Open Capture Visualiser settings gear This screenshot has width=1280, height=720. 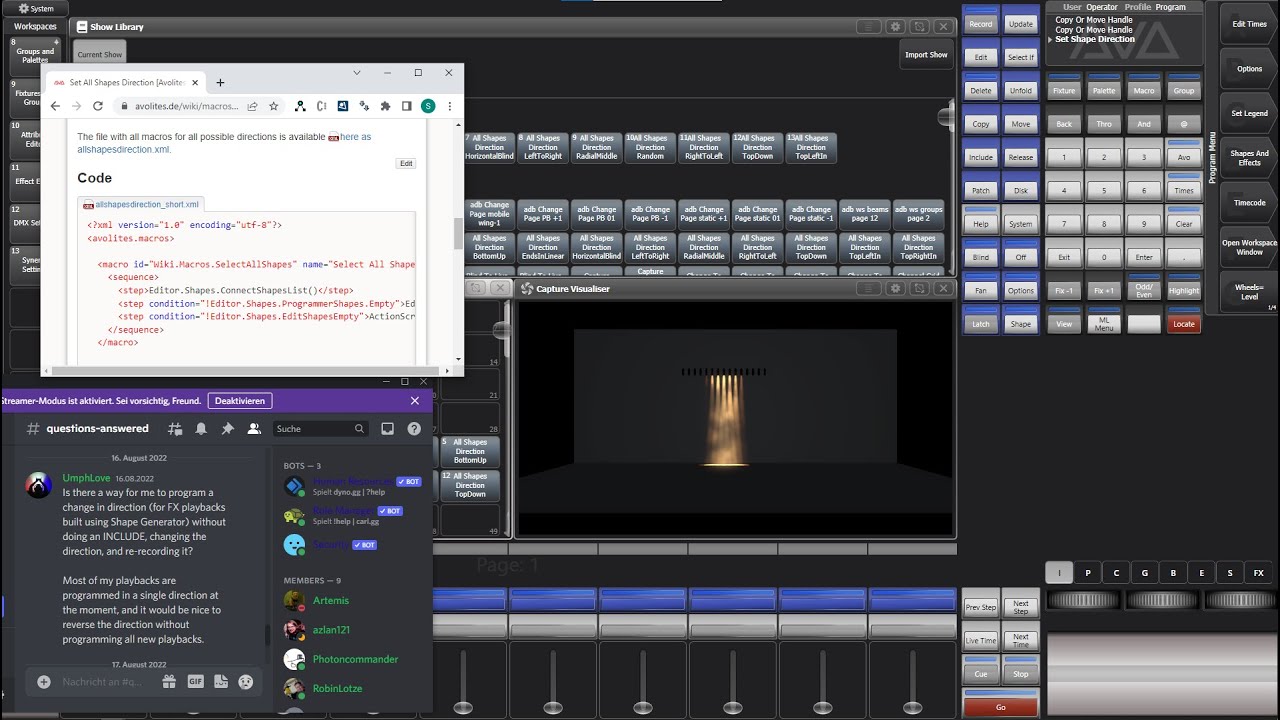(895, 288)
